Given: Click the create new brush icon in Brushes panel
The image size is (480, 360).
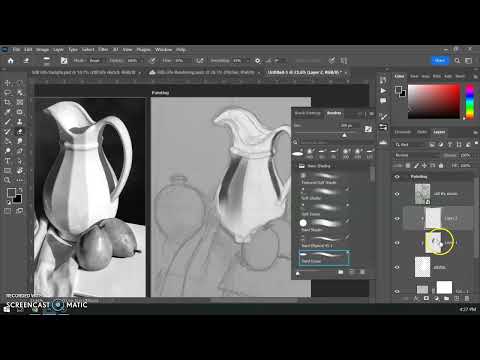Looking at the screenshot, I should (x=351, y=272).
